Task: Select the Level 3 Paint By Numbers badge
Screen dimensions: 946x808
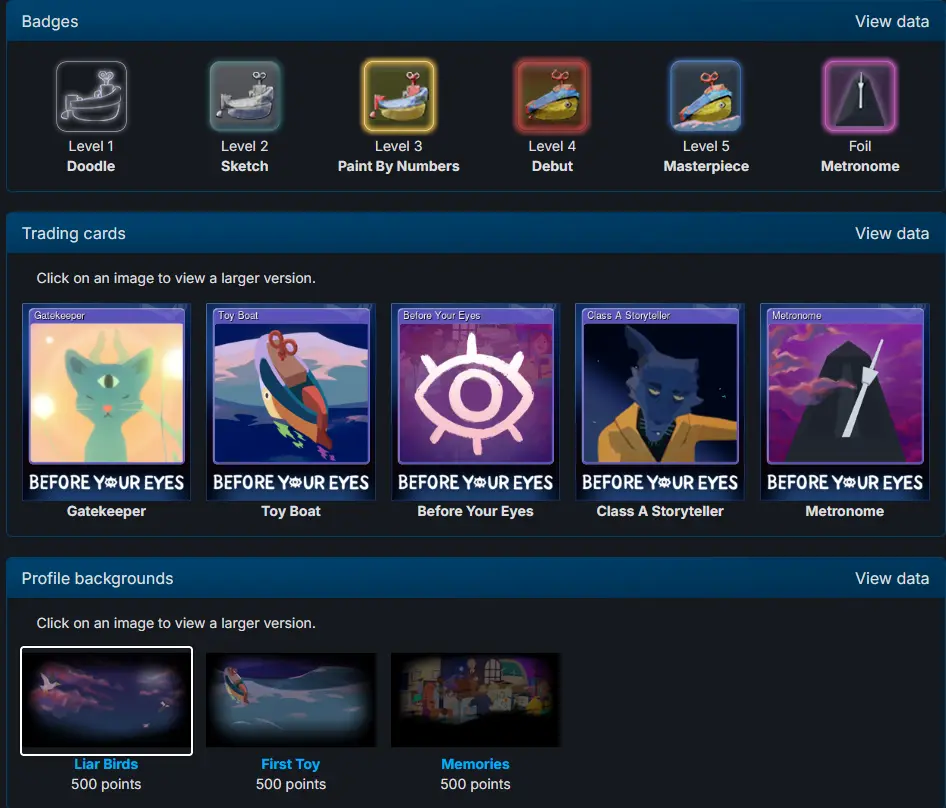Action: pos(399,97)
